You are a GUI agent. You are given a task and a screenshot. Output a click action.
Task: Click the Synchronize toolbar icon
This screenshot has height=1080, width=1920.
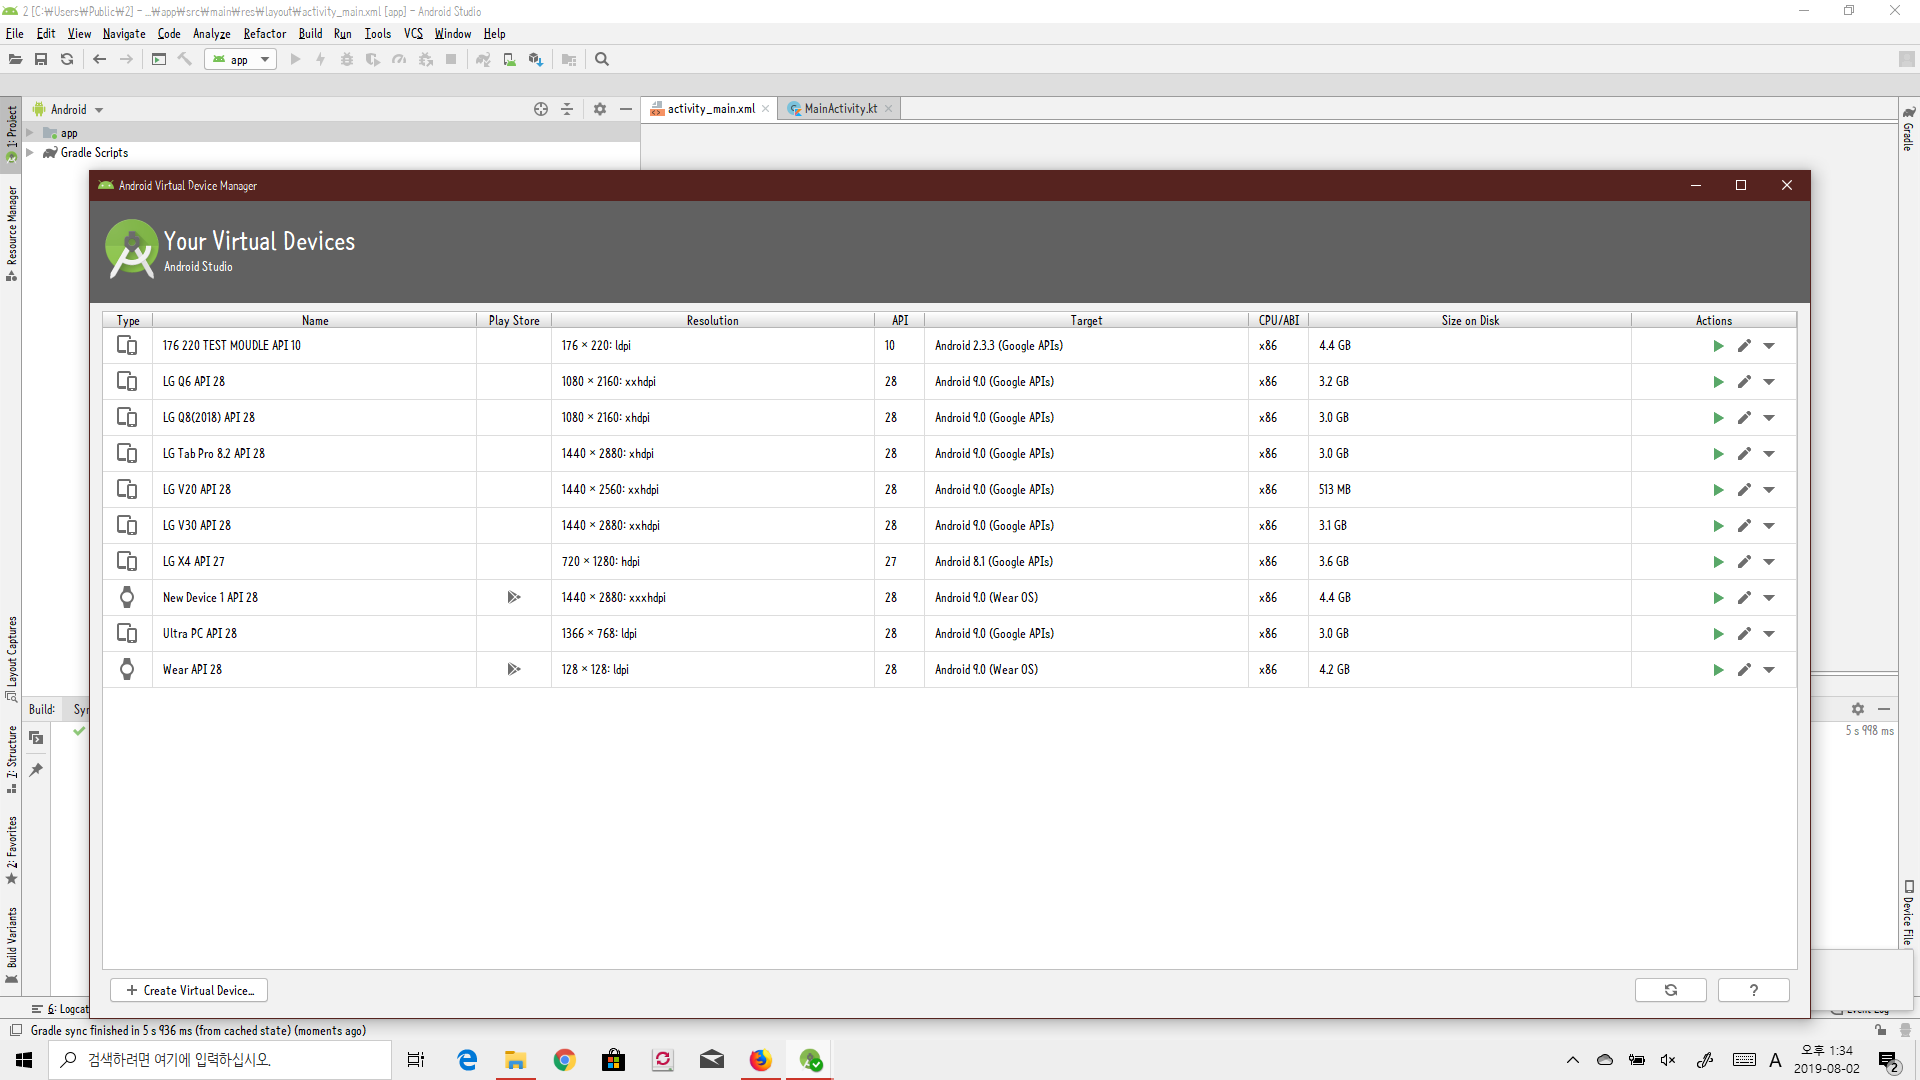(x=67, y=60)
